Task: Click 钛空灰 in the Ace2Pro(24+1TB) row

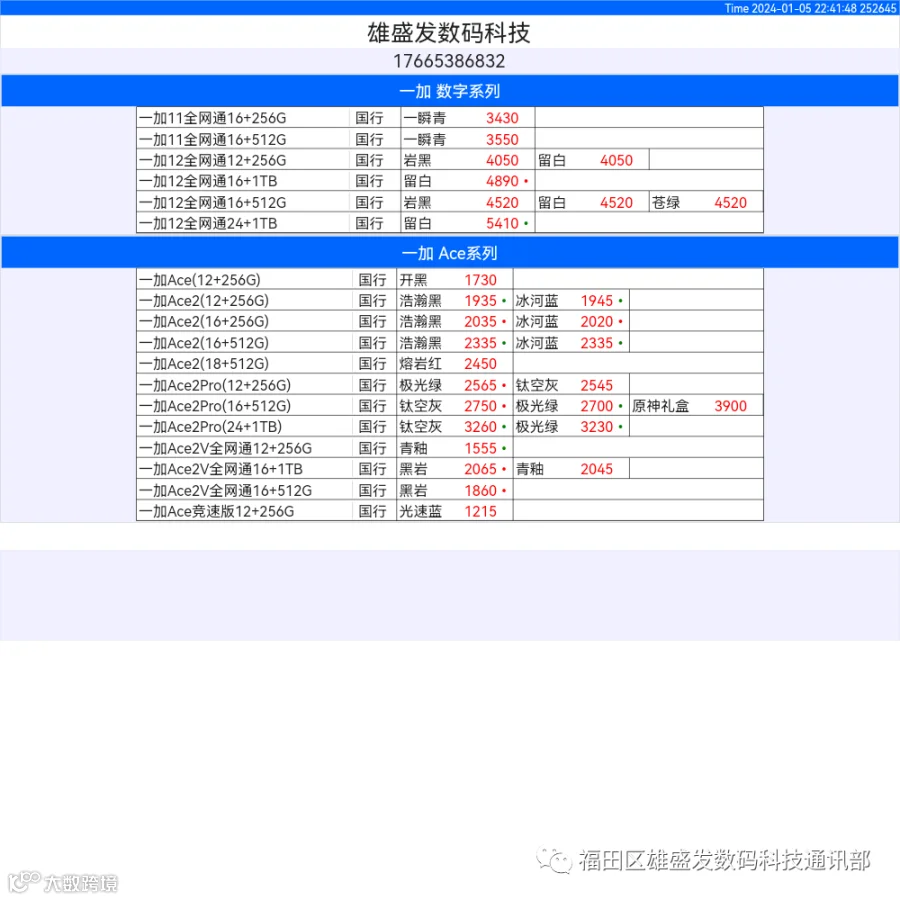Action: [x=421, y=427]
